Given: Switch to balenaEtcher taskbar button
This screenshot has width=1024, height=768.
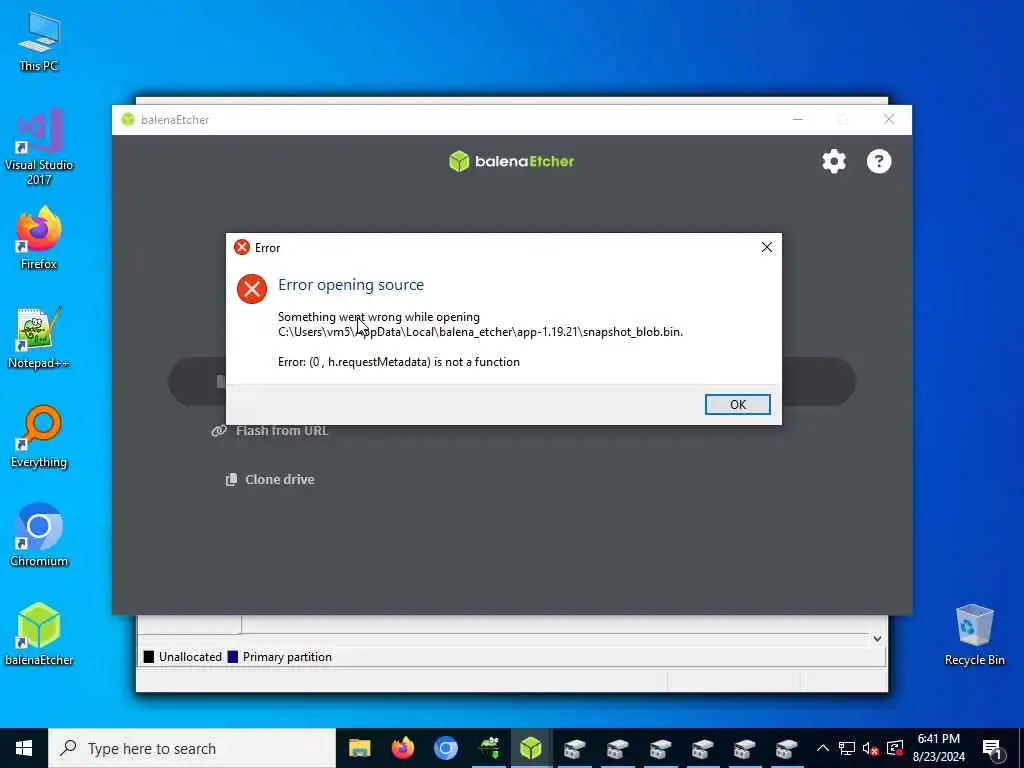Looking at the screenshot, I should (531, 748).
